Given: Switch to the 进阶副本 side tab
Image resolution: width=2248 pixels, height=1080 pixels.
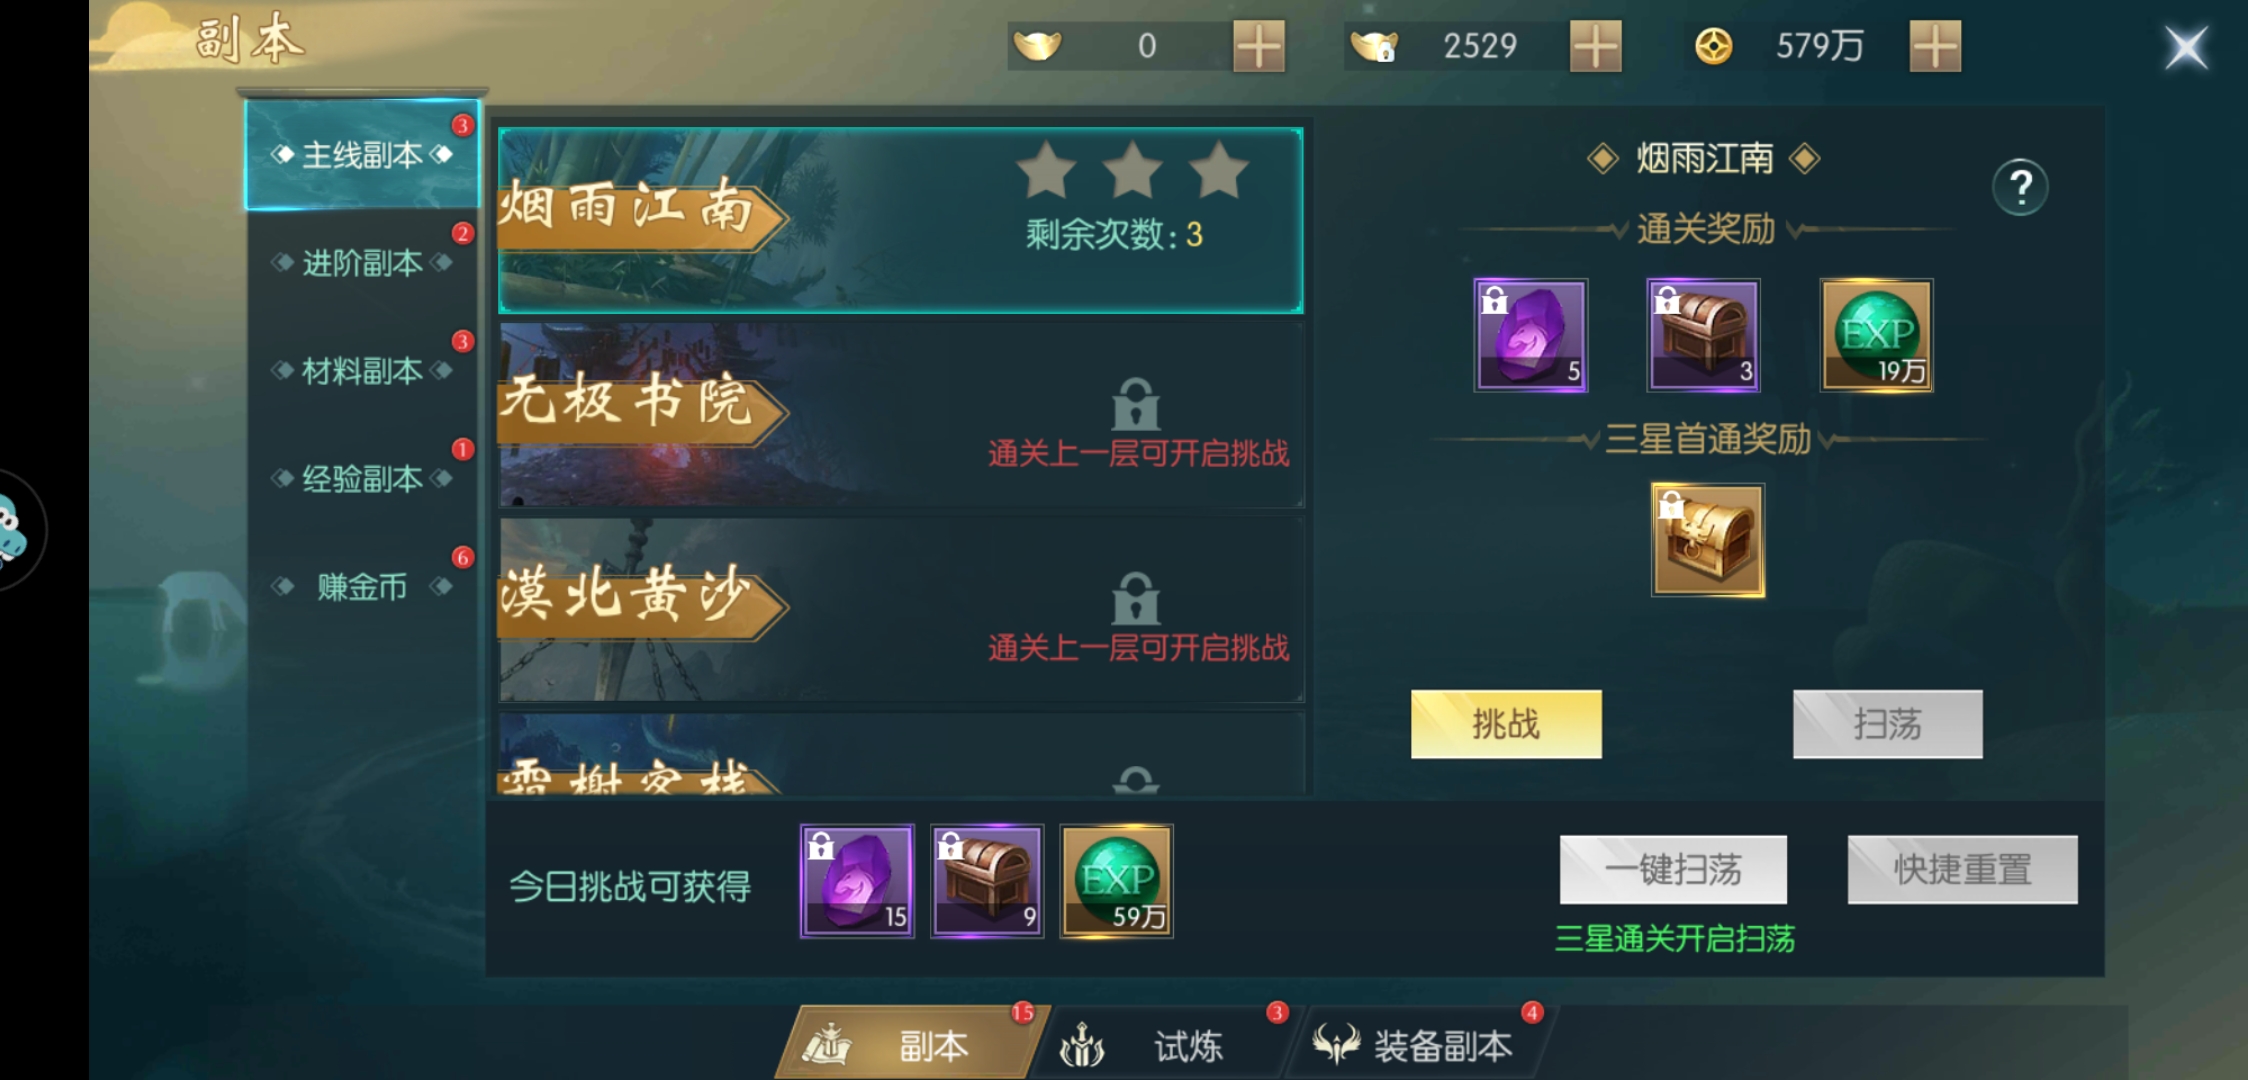Looking at the screenshot, I should coord(362,263).
